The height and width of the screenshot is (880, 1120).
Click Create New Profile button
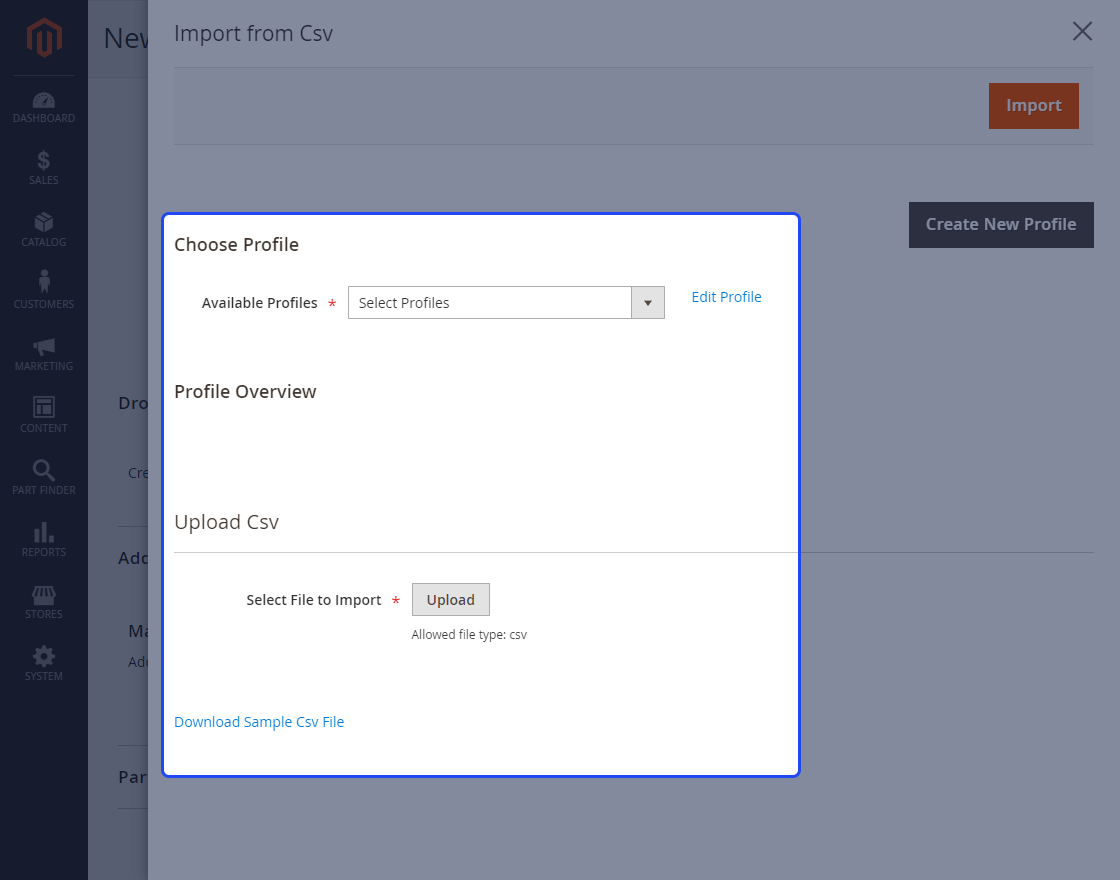coord(1001,224)
